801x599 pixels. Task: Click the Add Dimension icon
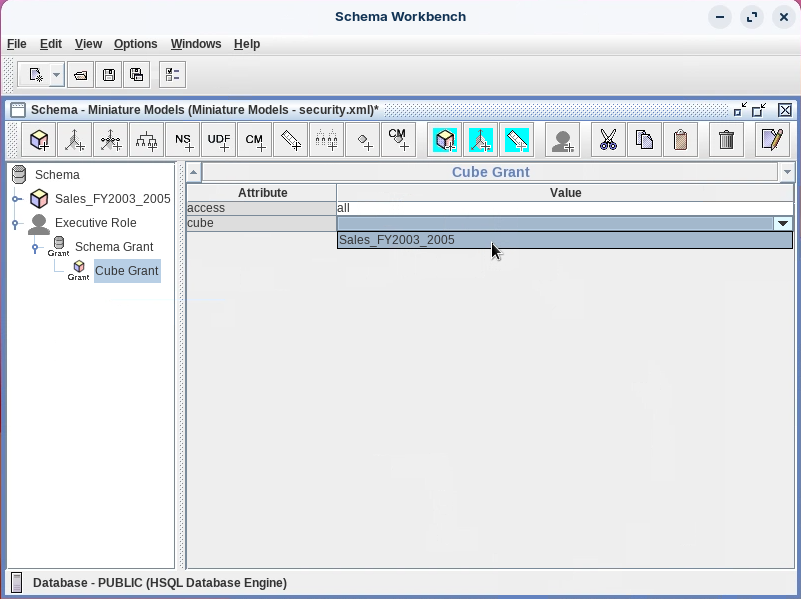pos(75,139)
